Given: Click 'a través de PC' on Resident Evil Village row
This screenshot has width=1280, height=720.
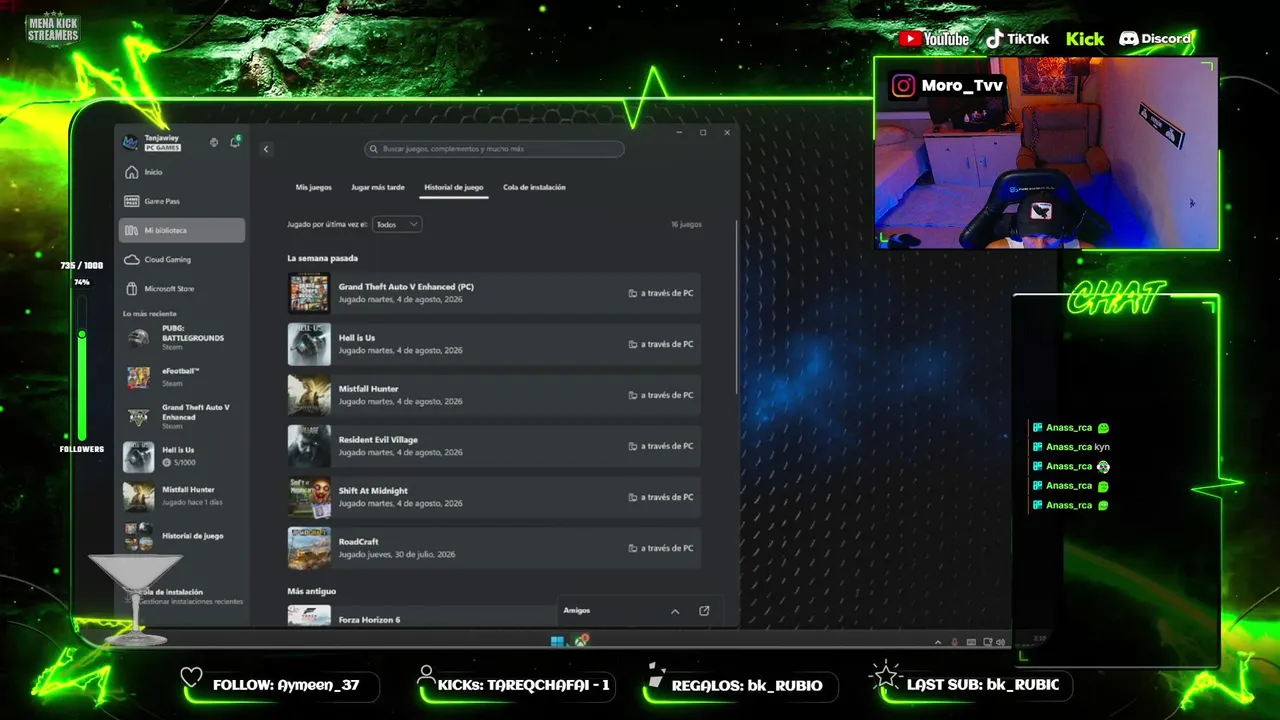Looking at the screenshot, I should pyautogui.click(x=661, y=446).
